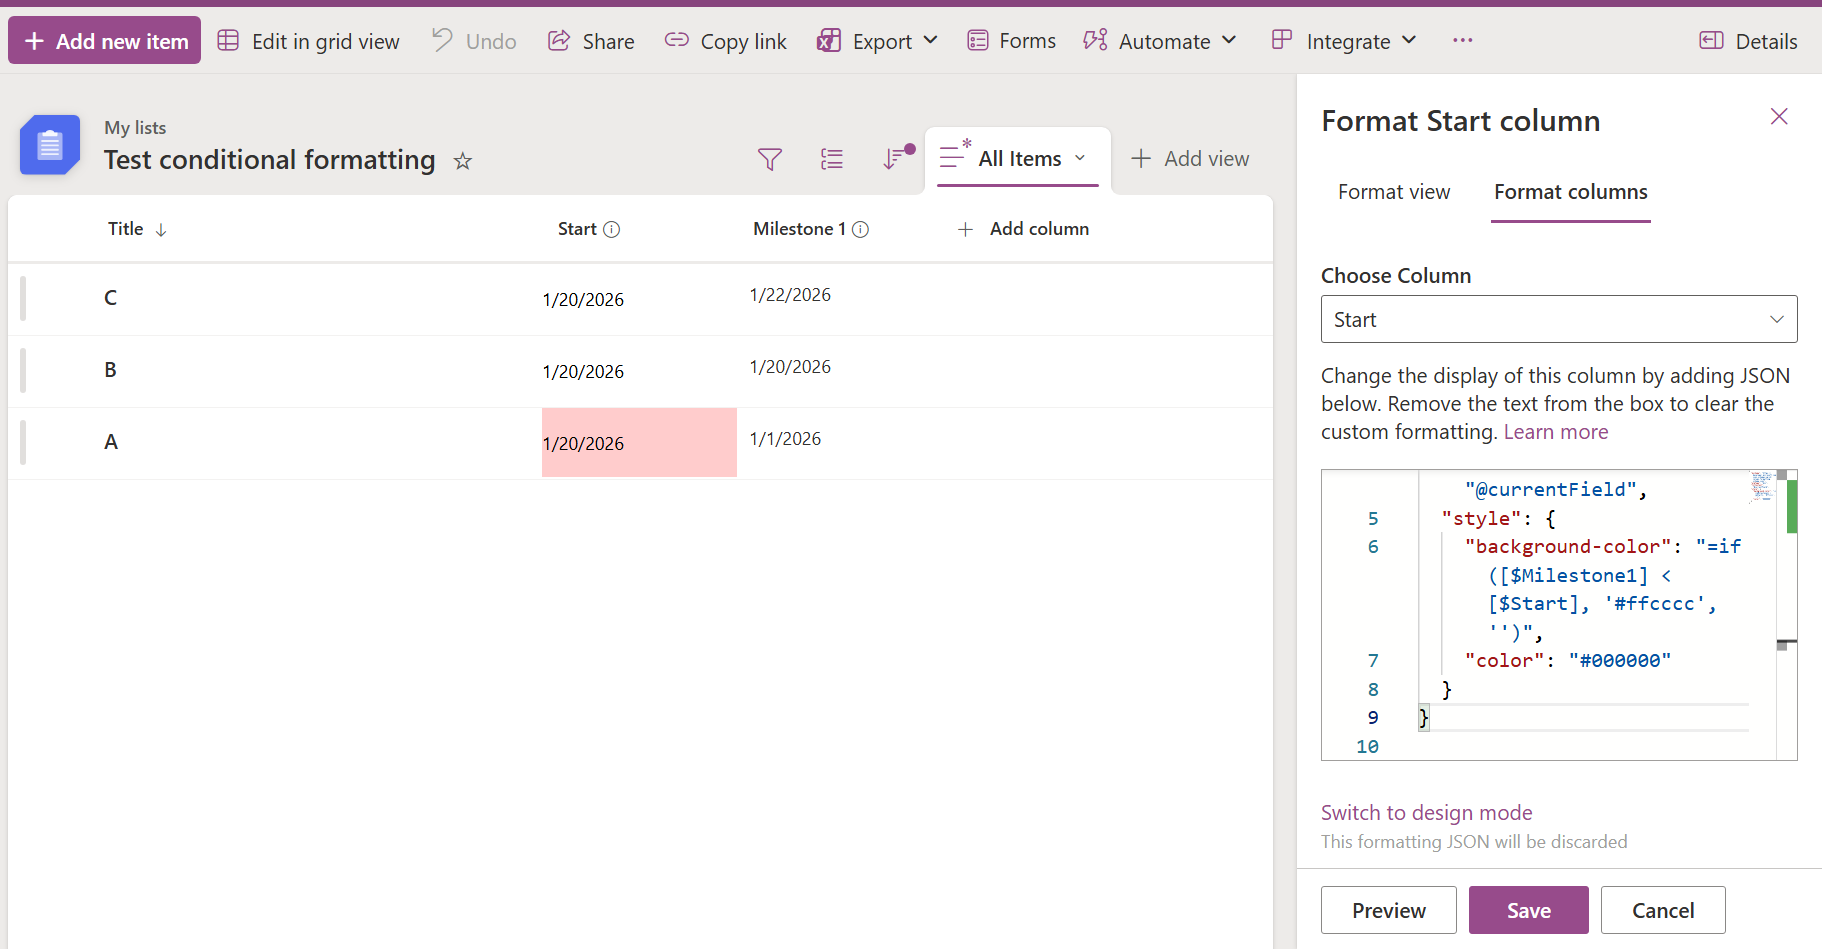Click the Milestone 1 info icon
The width and height of the screenshot is (1822, 949).
(x=860, y=229)
